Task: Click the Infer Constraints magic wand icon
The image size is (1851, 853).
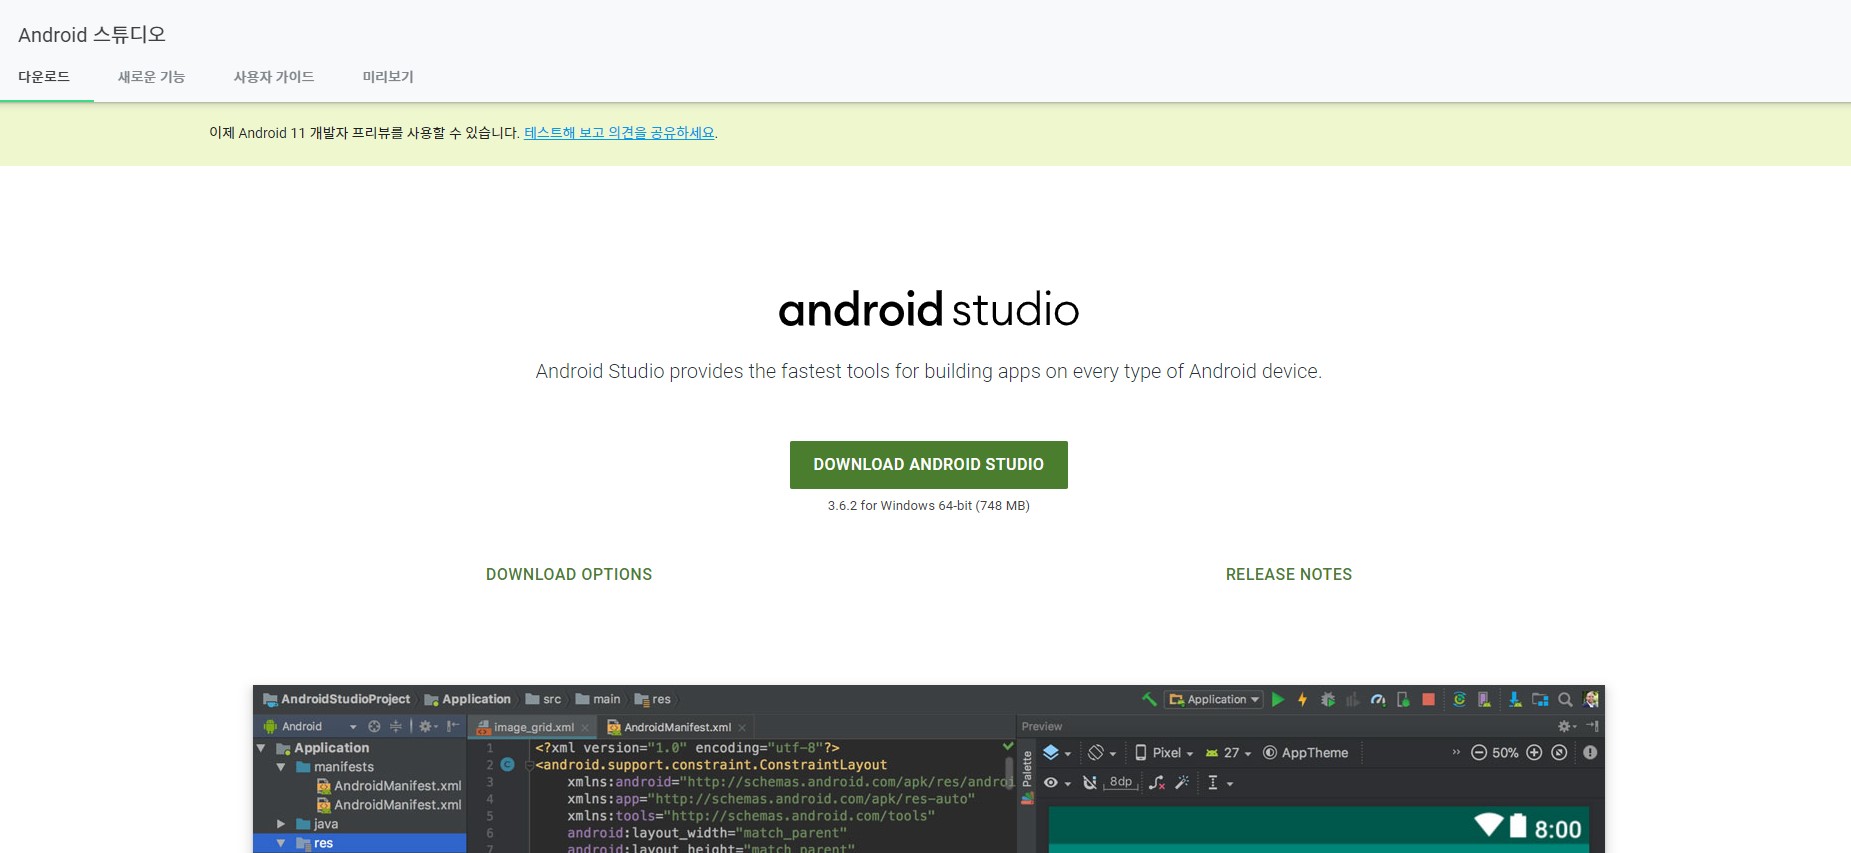Action: tap(1182, 782)
